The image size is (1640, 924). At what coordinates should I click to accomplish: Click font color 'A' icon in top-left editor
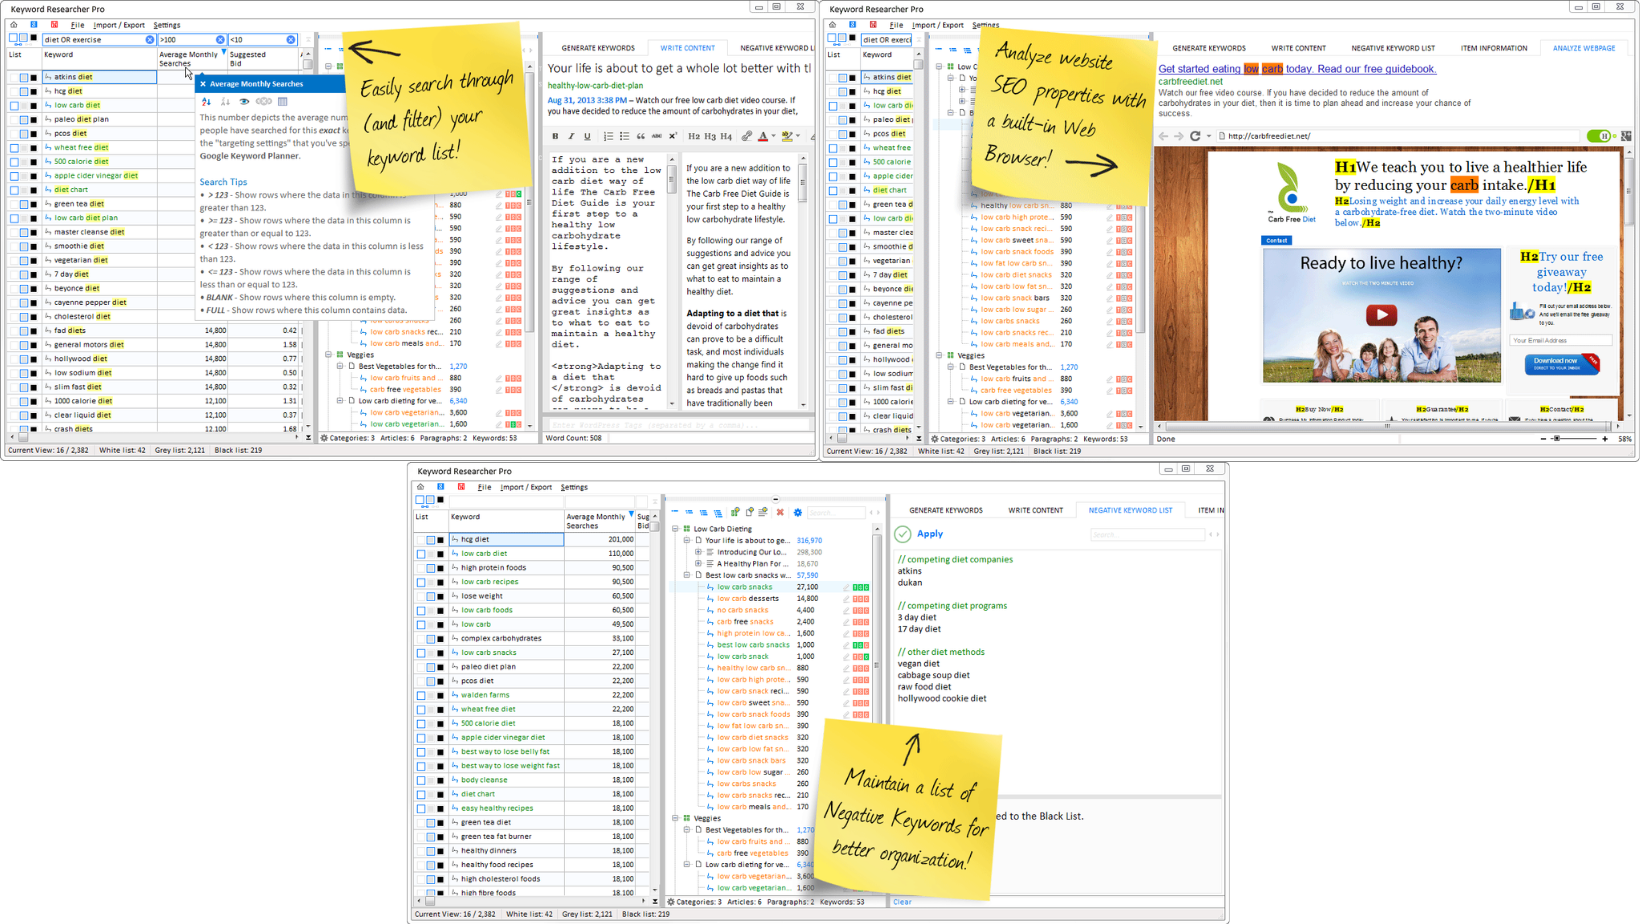coord(763,136)
